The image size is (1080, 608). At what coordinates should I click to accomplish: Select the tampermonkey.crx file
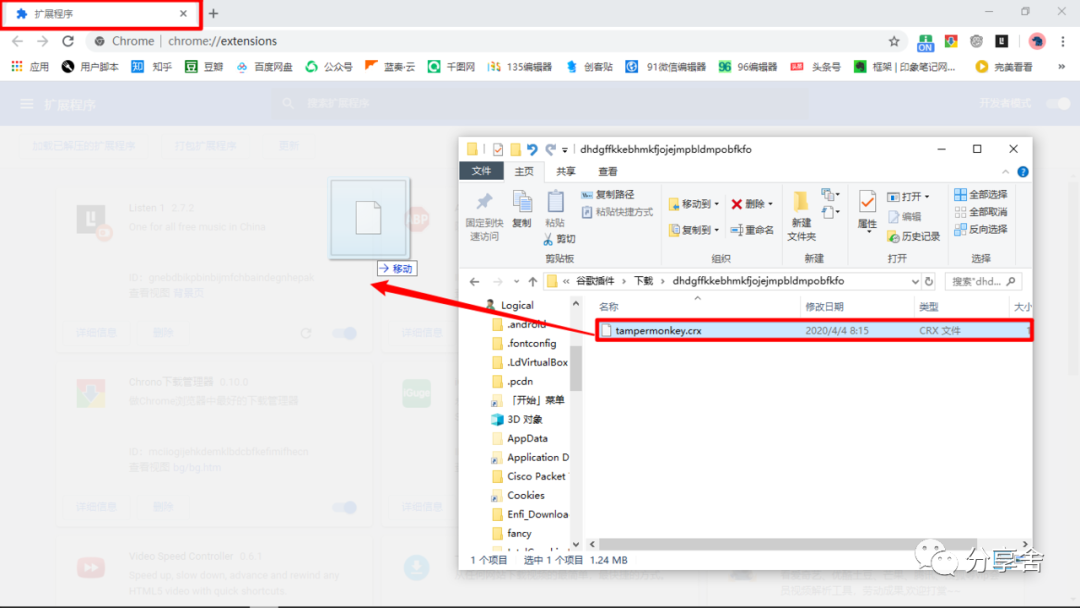pos(814,331)
